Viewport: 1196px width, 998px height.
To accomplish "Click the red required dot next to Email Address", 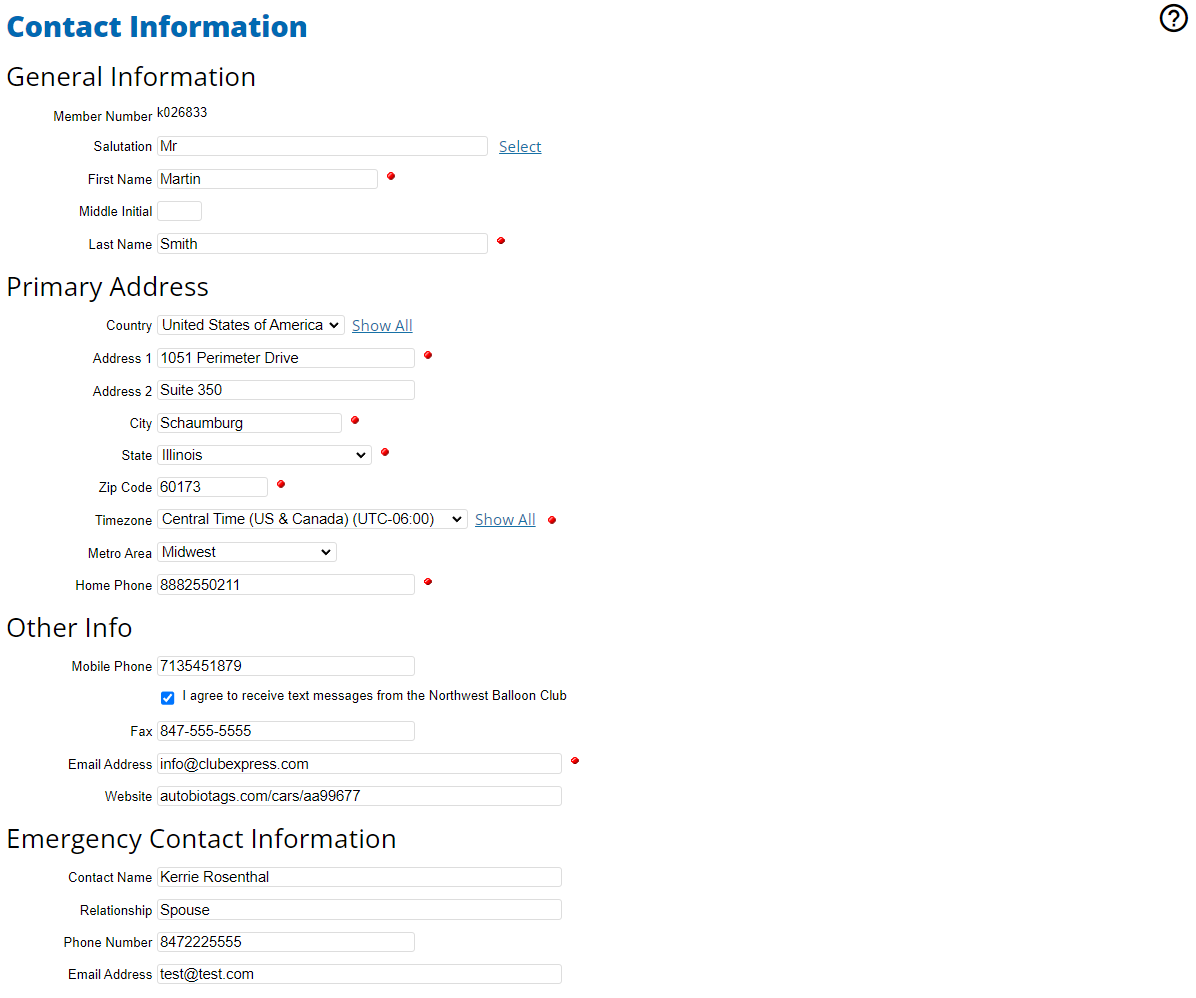I will click(574, 761).
